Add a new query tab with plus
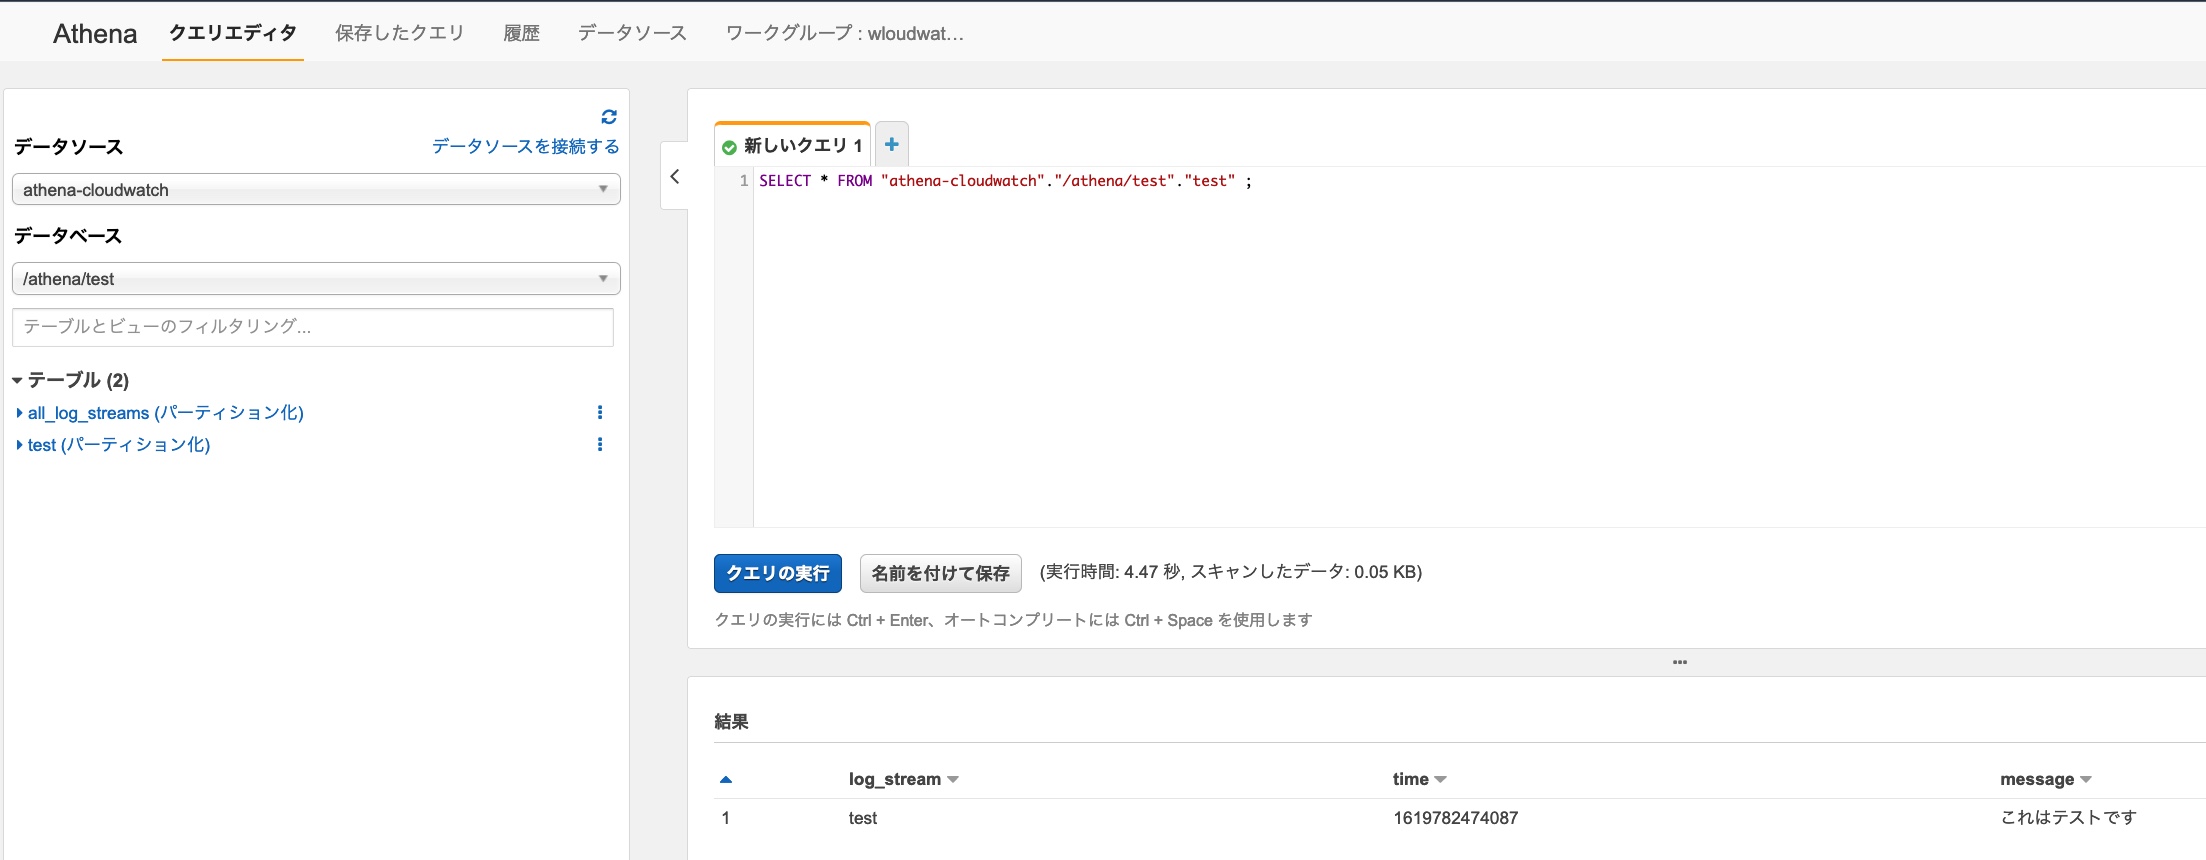 click(x=892, y=144)
